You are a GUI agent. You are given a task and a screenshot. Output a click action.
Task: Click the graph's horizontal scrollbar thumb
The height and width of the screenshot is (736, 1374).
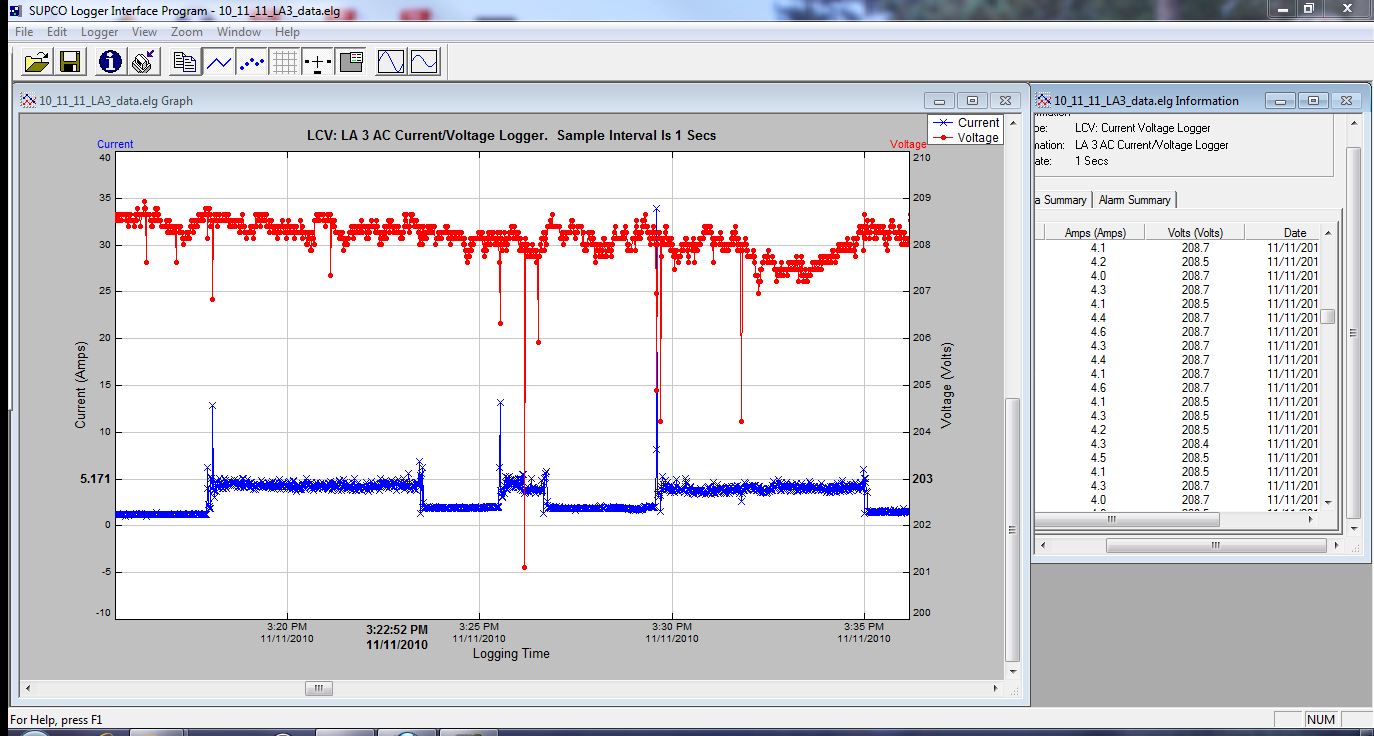click(x=318, y=688)
